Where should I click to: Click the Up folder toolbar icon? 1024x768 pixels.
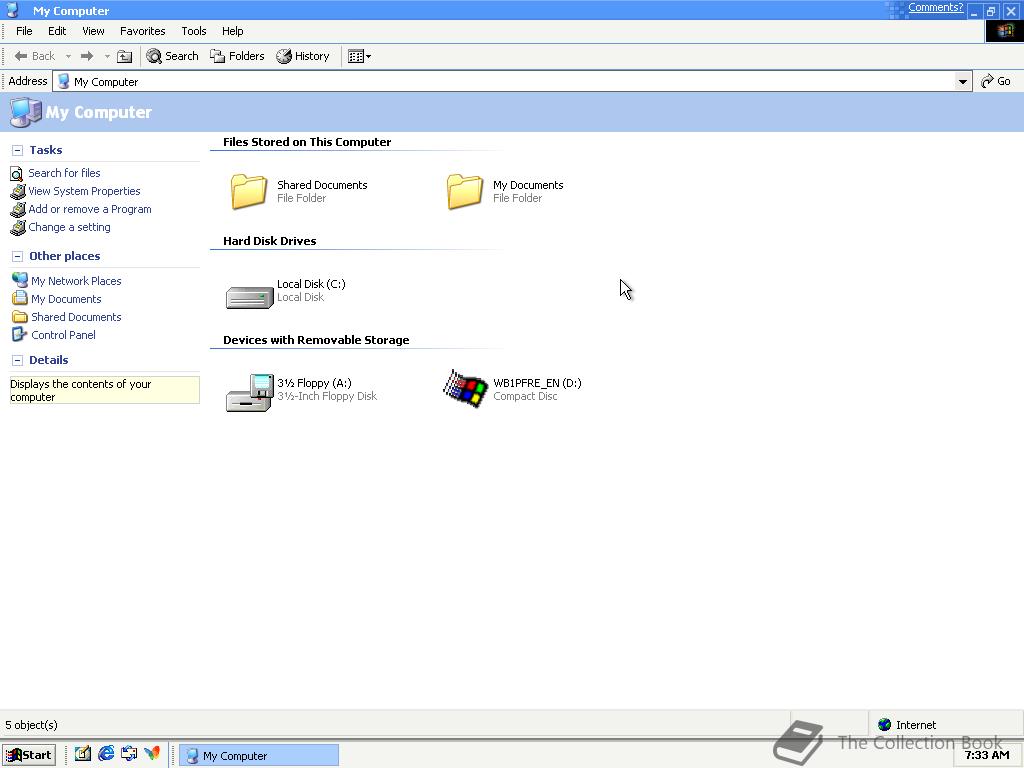[124, 56]
